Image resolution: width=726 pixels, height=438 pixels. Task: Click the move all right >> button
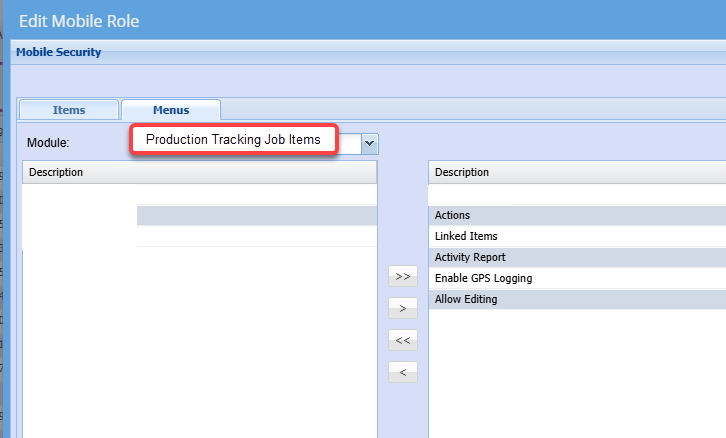[403, 276]
